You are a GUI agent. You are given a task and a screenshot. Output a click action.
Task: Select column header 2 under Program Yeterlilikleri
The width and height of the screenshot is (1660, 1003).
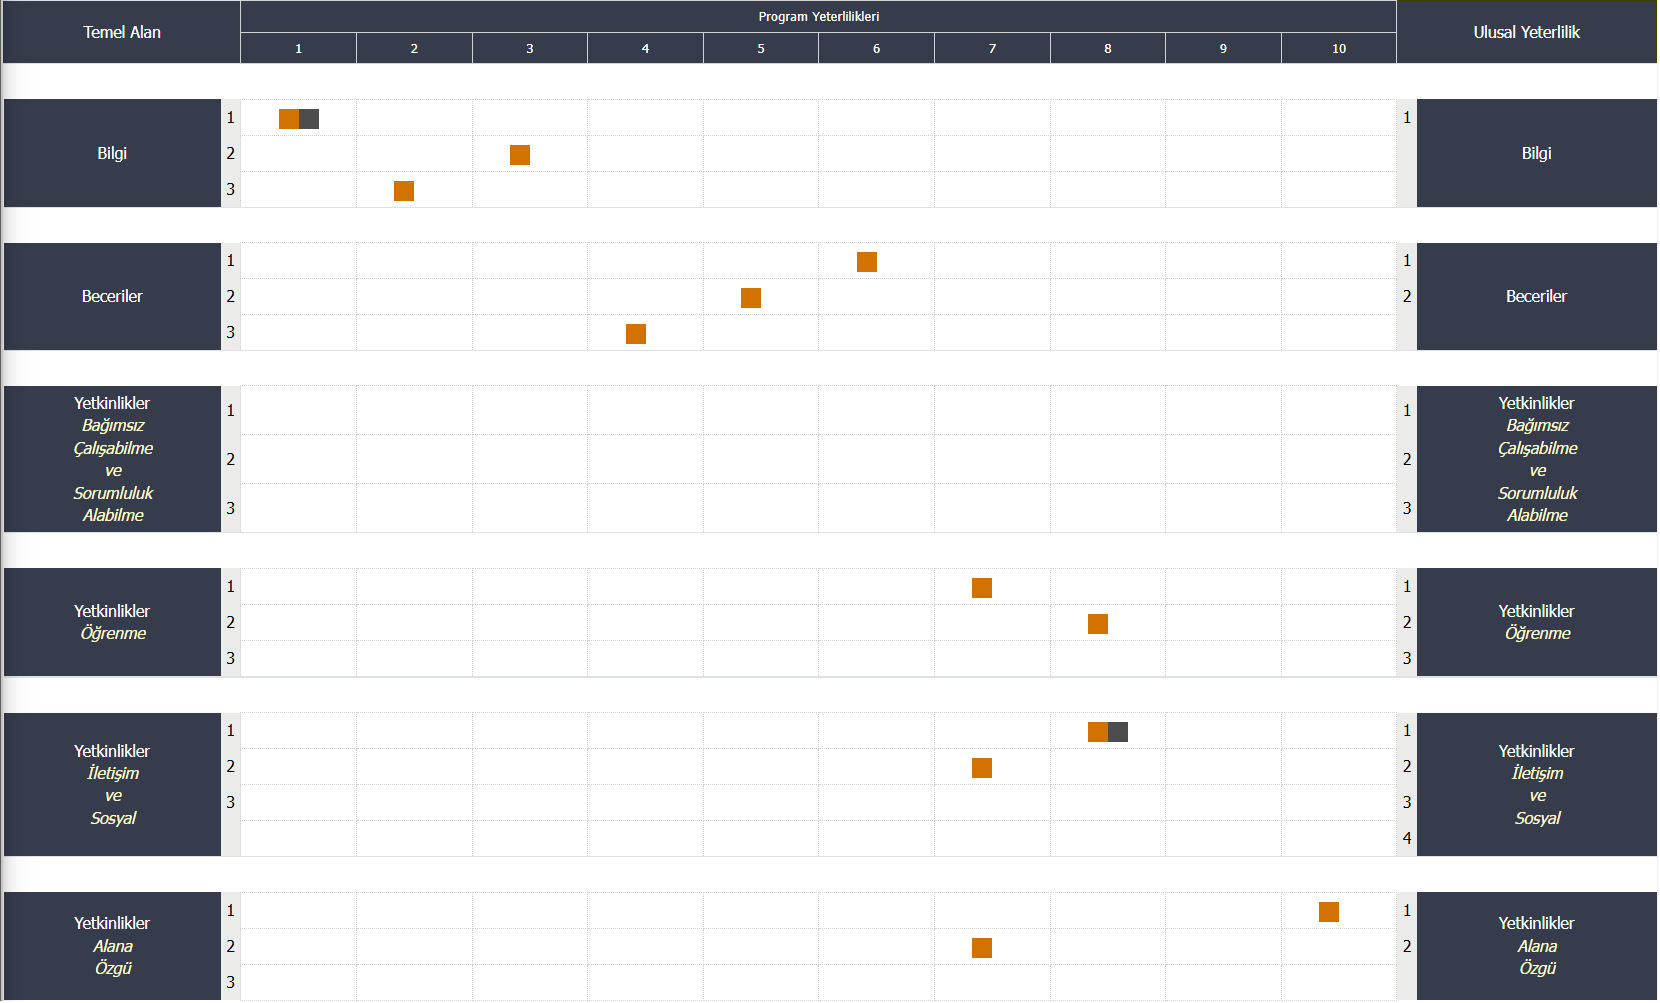(x=414, y=48)
